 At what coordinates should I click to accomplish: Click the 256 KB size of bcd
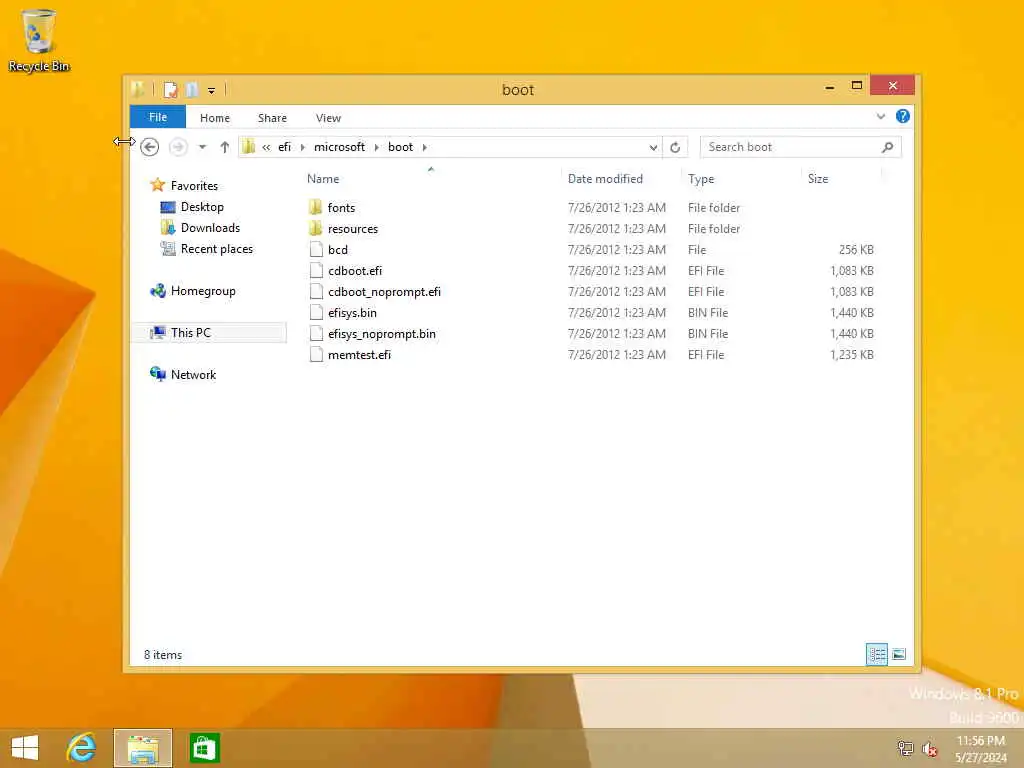856,249
